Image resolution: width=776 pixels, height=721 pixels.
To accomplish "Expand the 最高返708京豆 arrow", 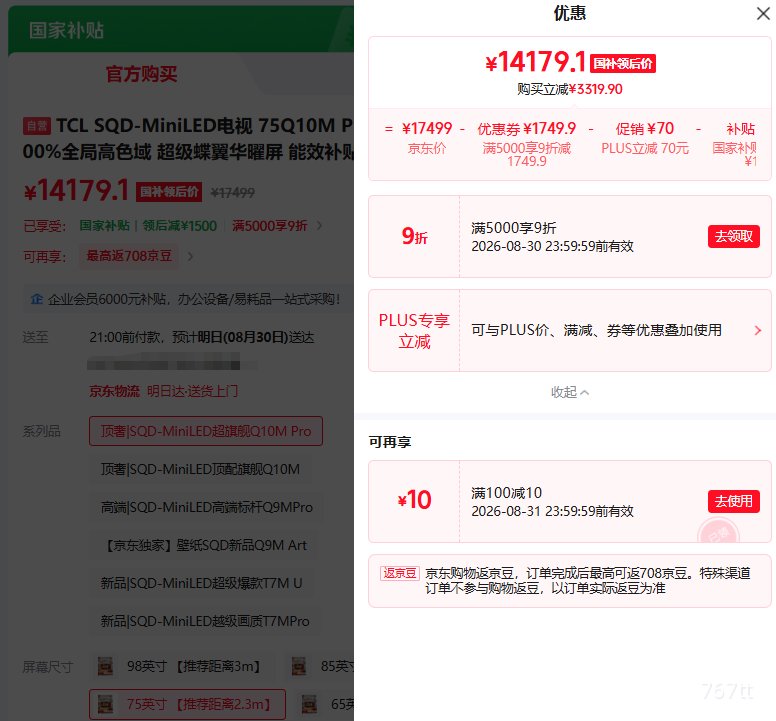I will click(x=190, y=256).
